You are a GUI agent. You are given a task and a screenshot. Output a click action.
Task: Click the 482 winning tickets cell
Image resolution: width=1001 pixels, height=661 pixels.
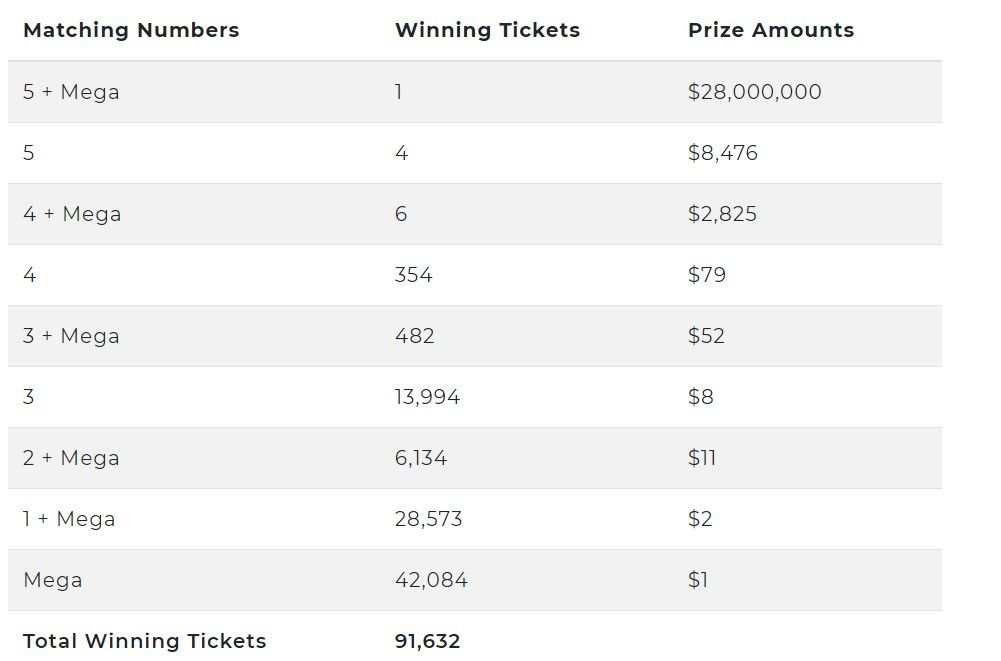pyautogui.click(x=414, y=336)
